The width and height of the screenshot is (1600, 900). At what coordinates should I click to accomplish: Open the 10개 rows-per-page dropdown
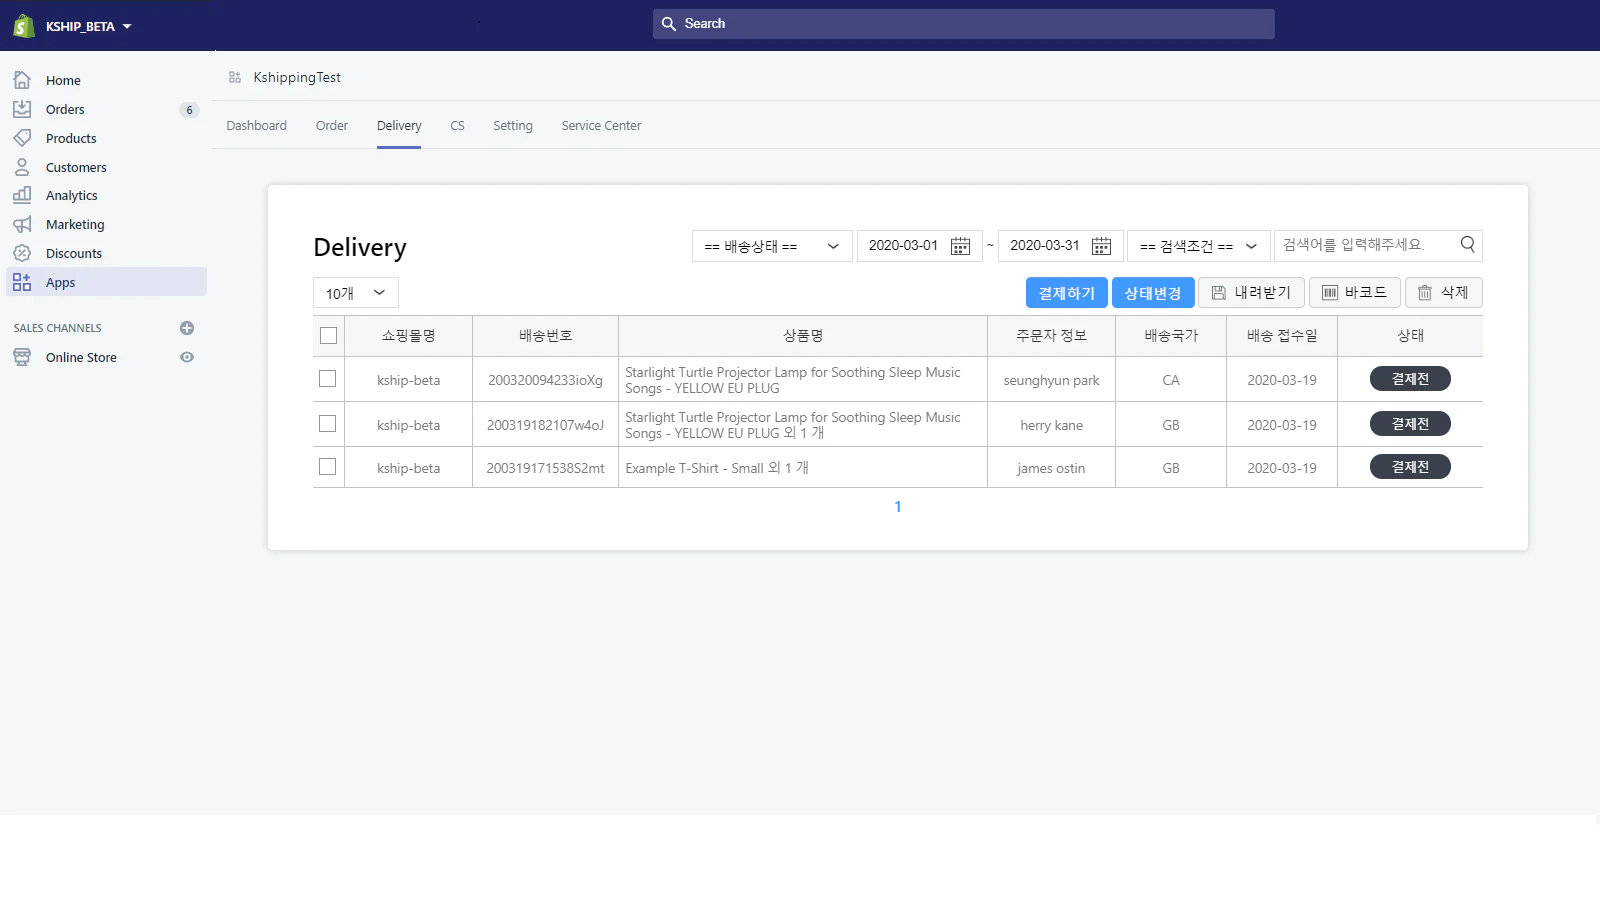tap(355, 293)
